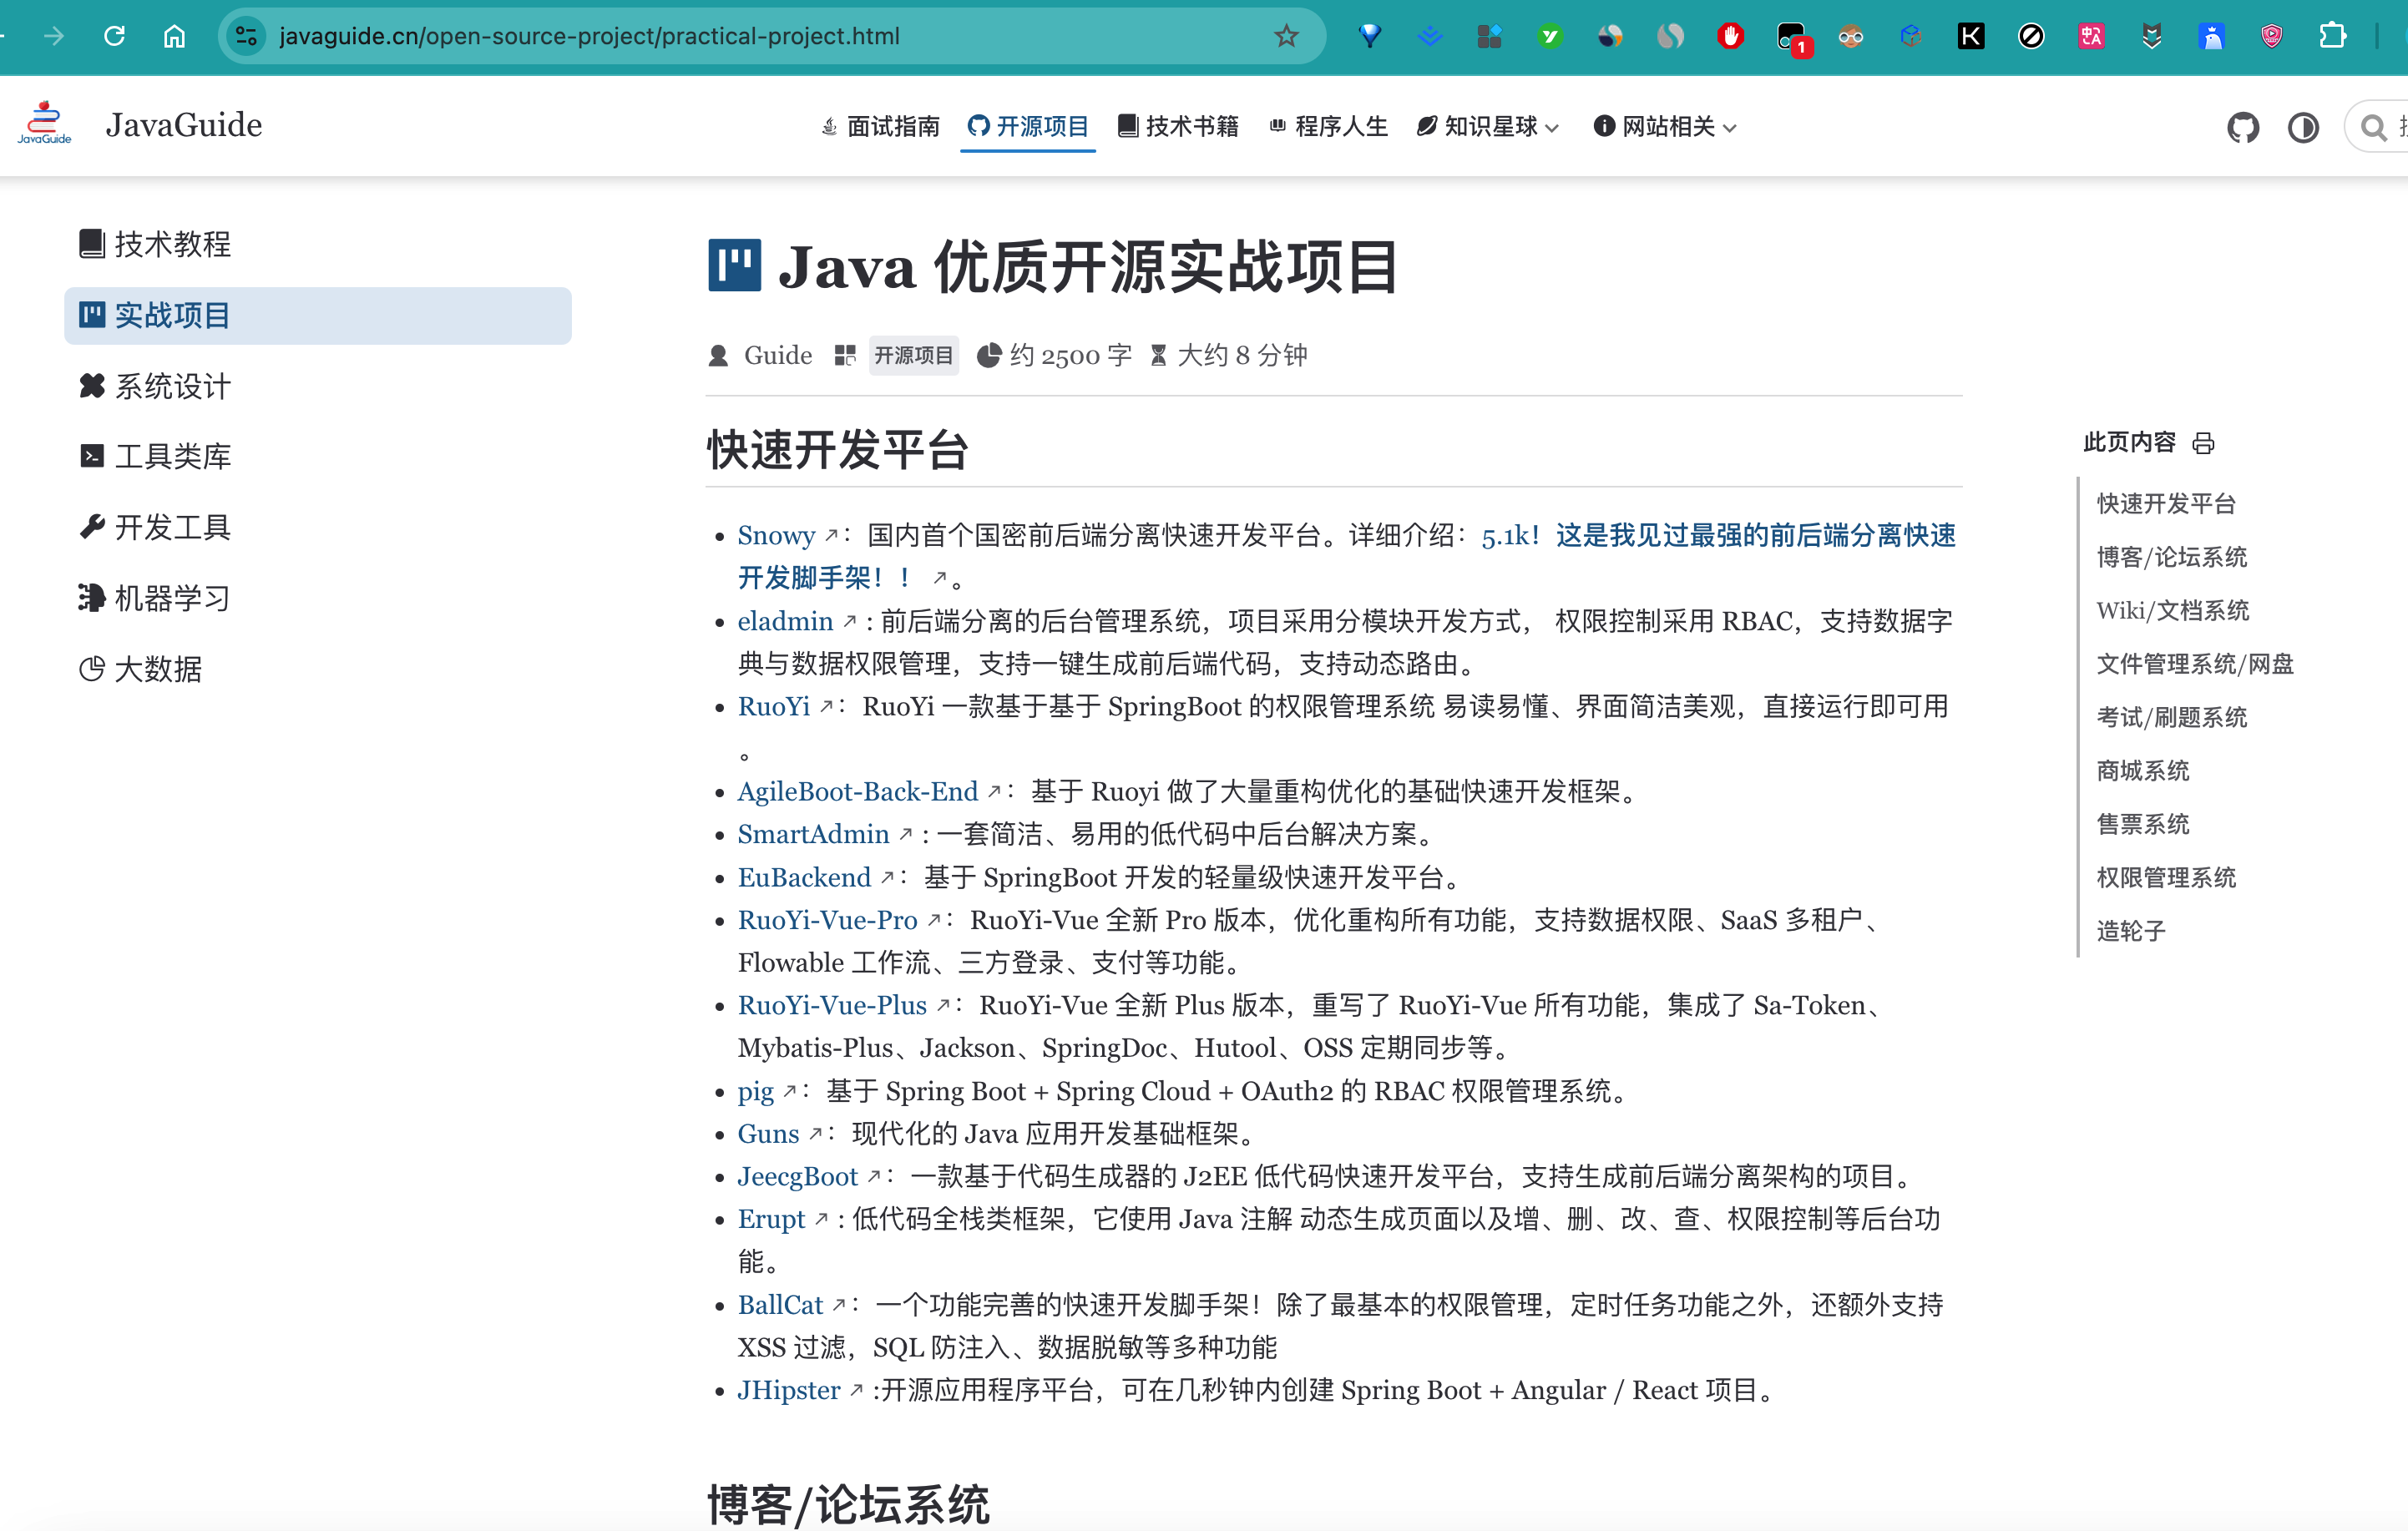Click the blue diamond extension icon
Viewport: 2408px width, 1531px height.
point(1370,36)
